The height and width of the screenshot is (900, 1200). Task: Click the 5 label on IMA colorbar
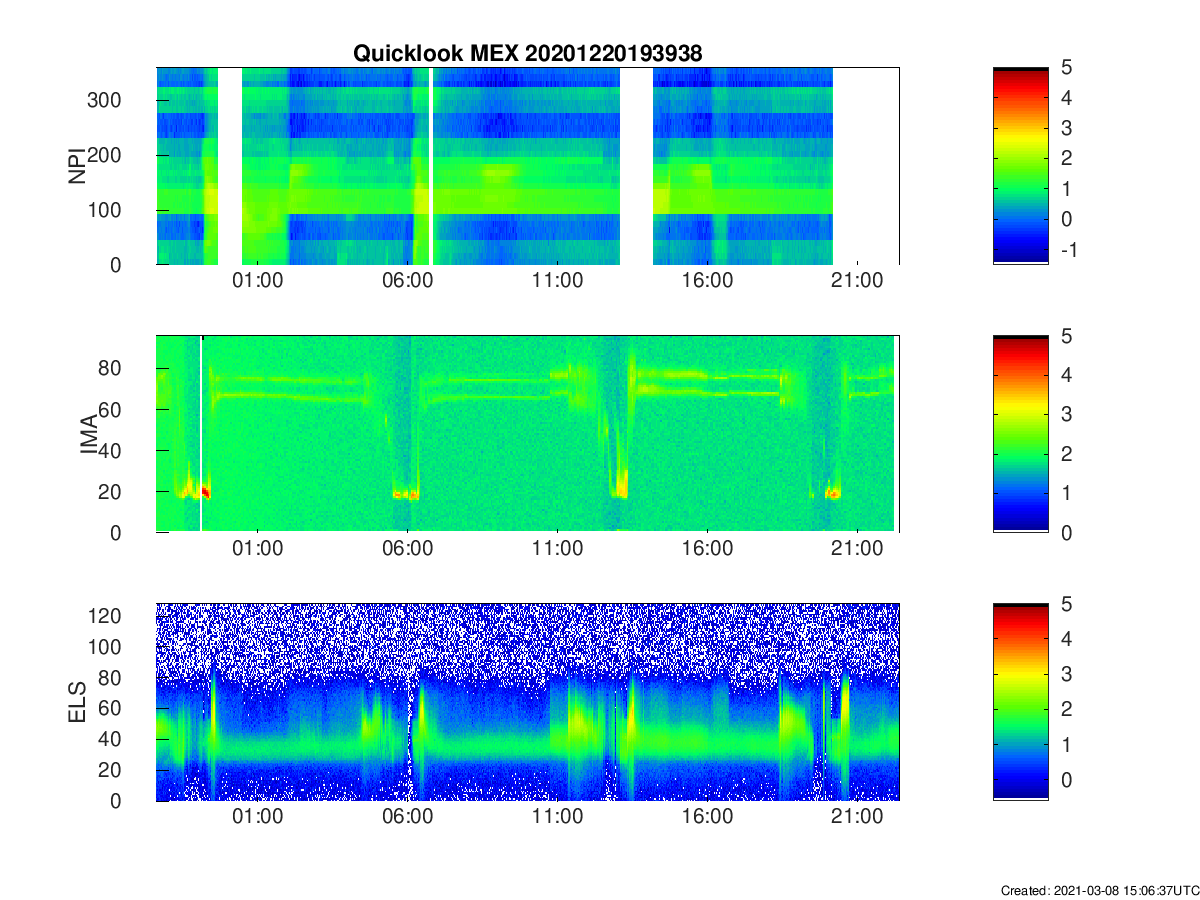(x=1065, y=336)
